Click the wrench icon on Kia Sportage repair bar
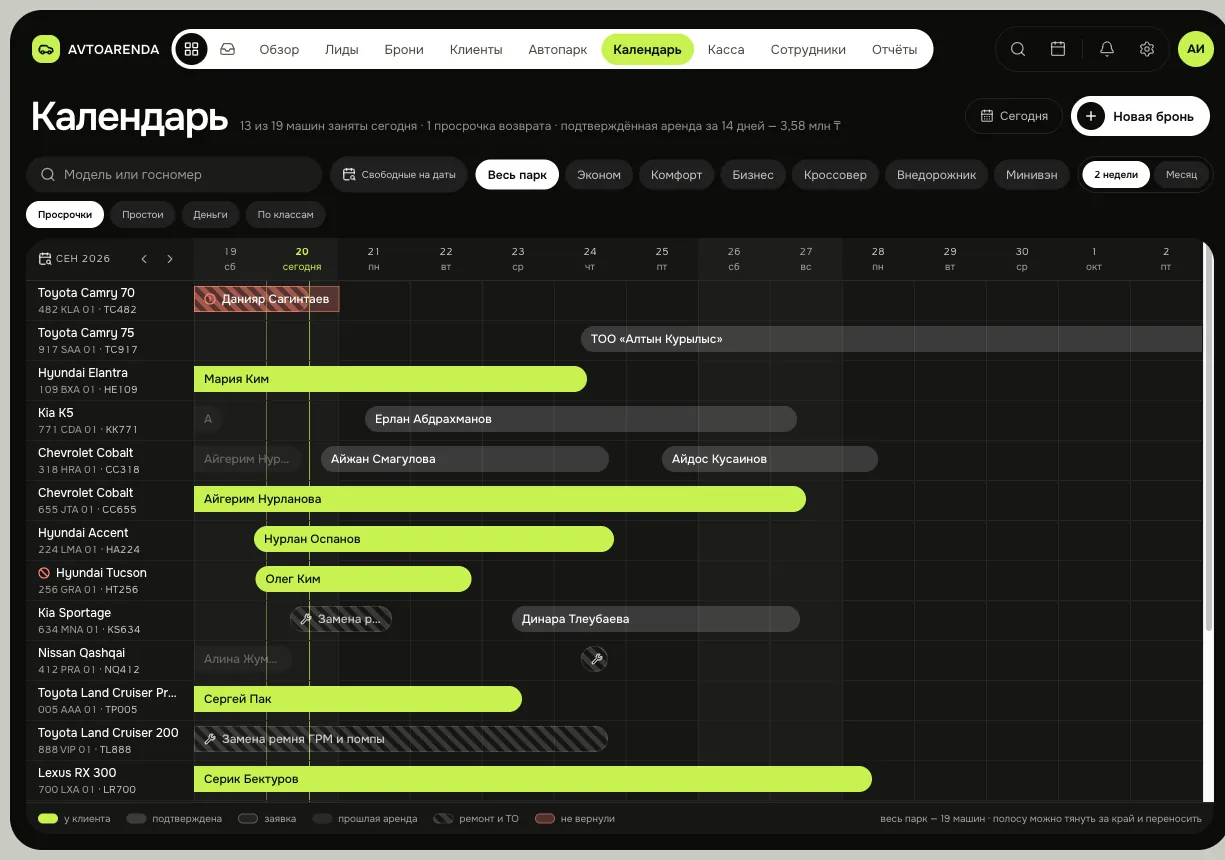This screenshot has height=860, width=1225. 307,619
